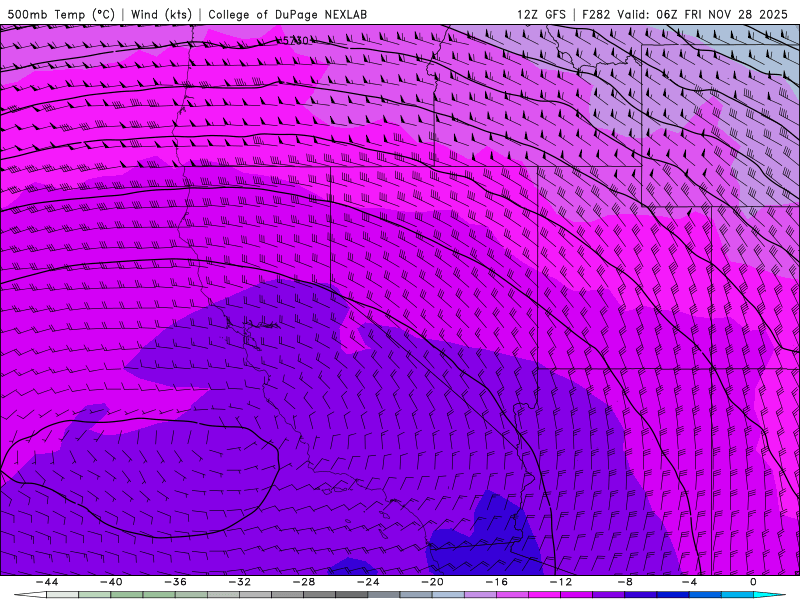Click the '-12' legend value
The image size is (800, 600).
(x=561, y=582)
